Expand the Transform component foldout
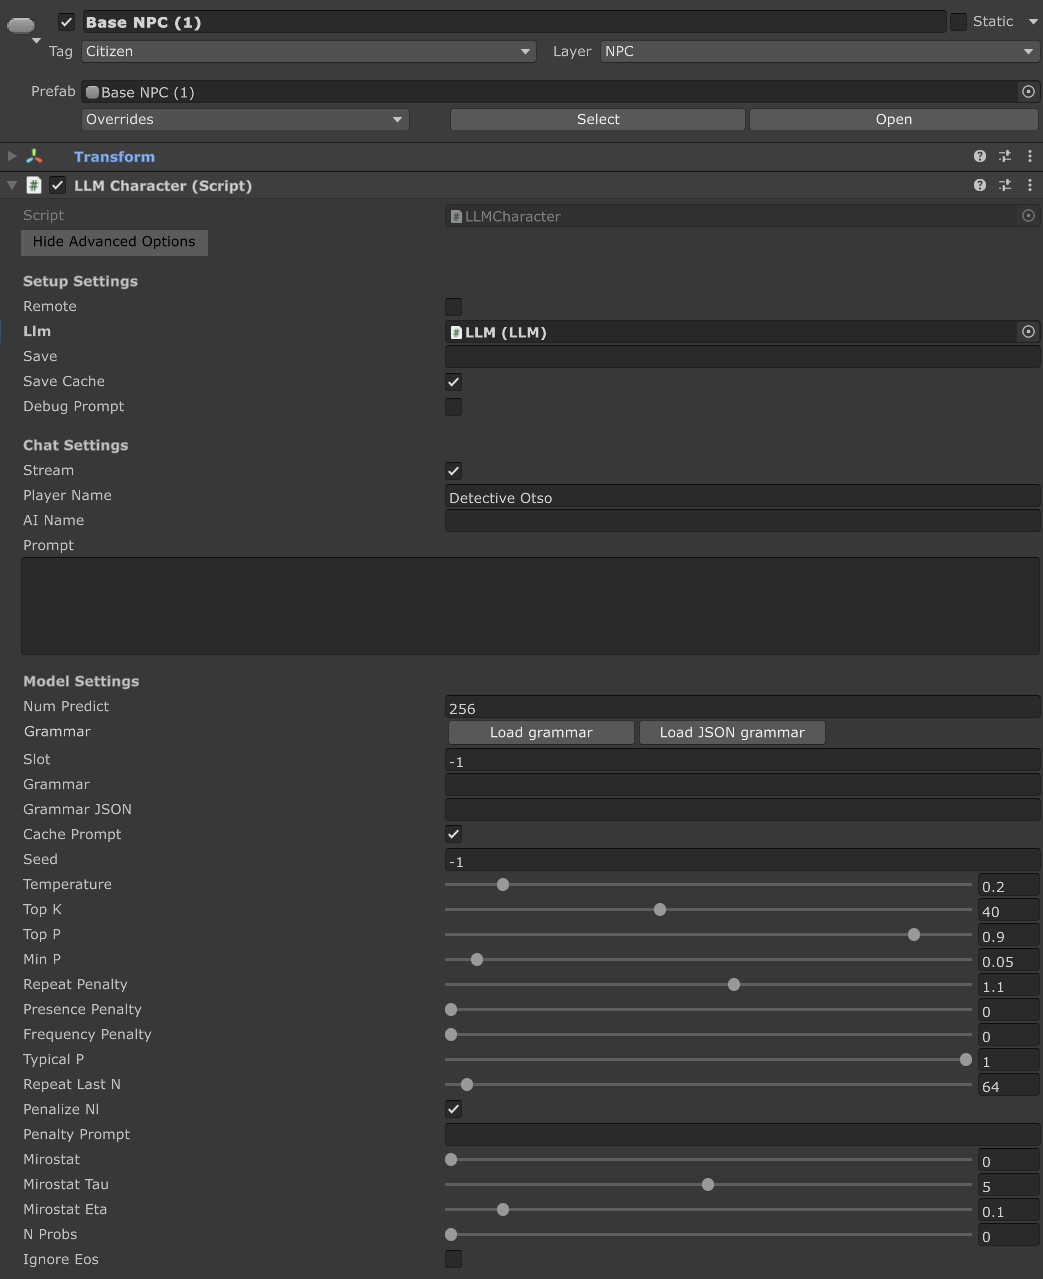The image size is (1043, 1279). tap(12, 156)
